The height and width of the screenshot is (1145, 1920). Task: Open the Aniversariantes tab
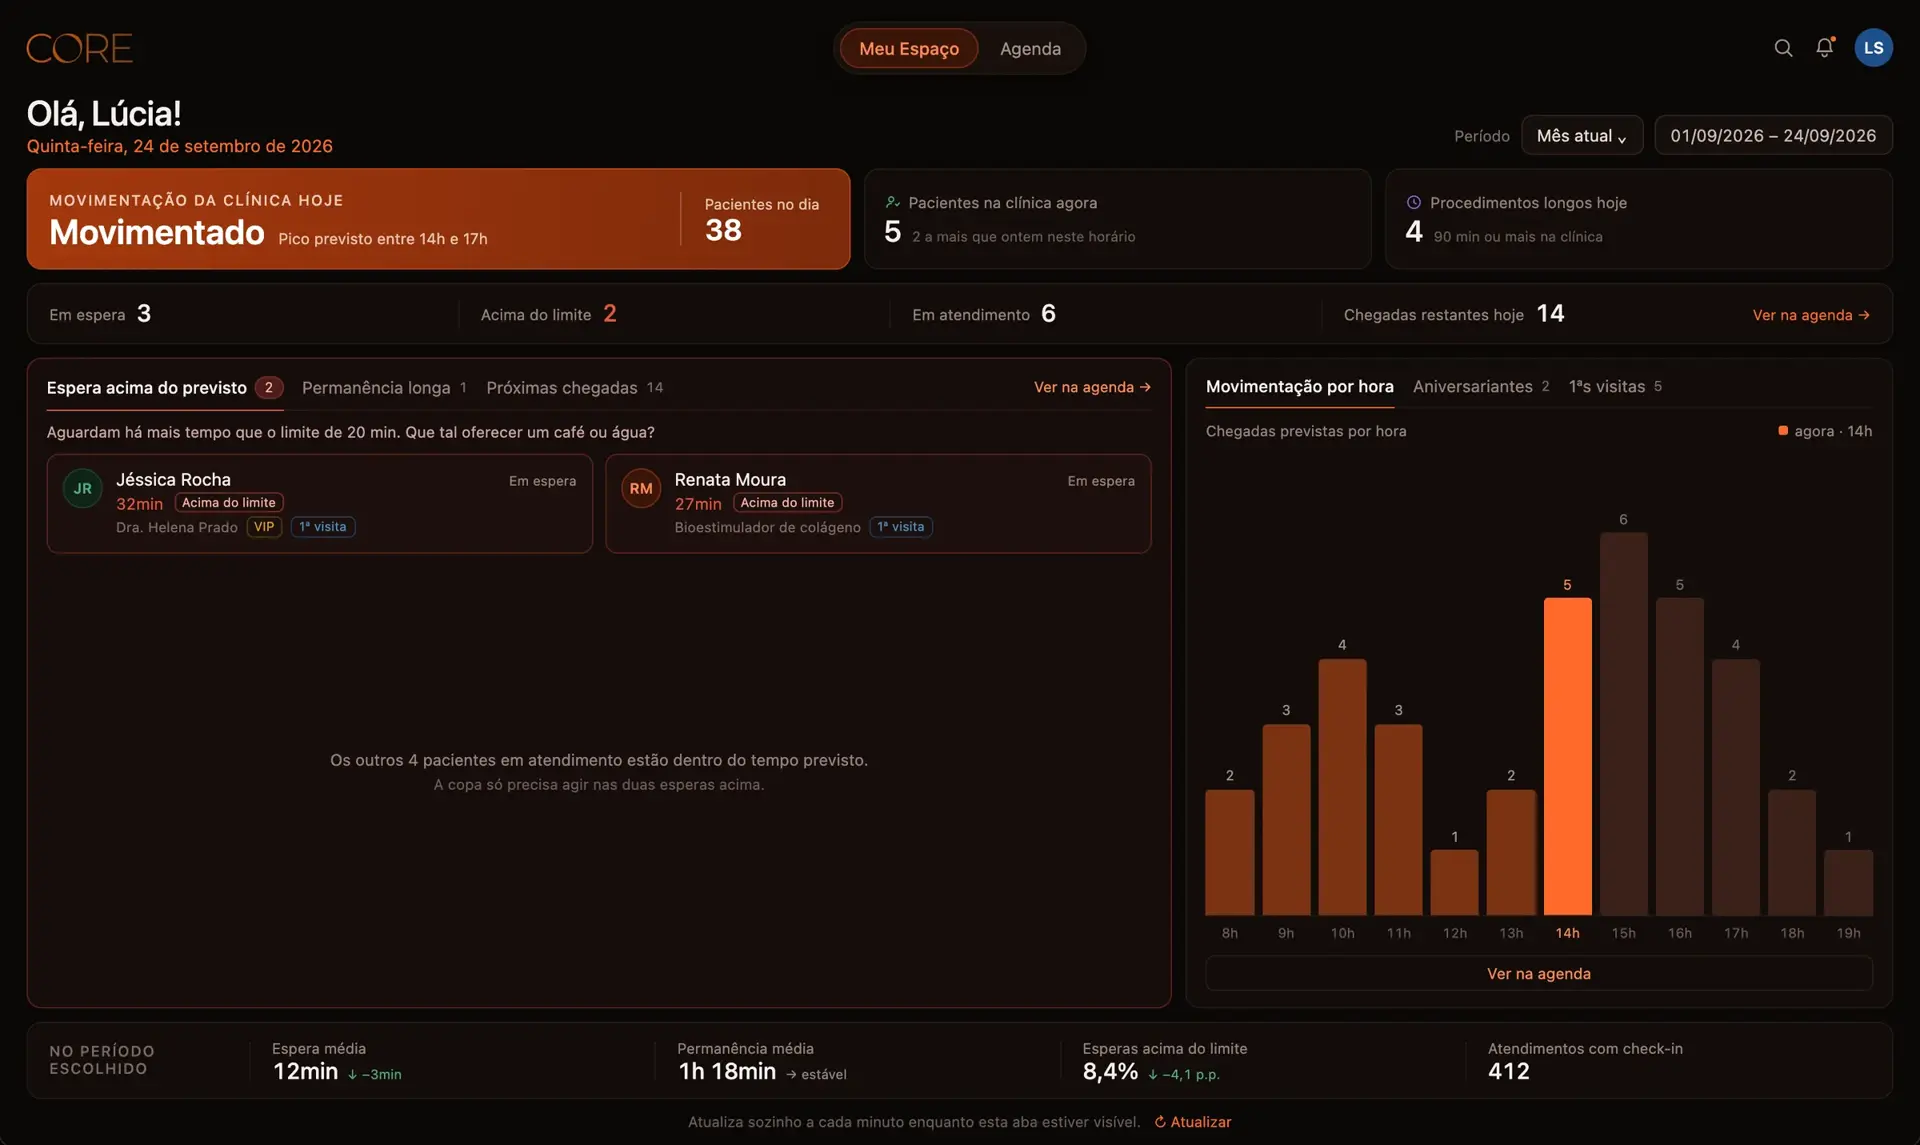1481,387
